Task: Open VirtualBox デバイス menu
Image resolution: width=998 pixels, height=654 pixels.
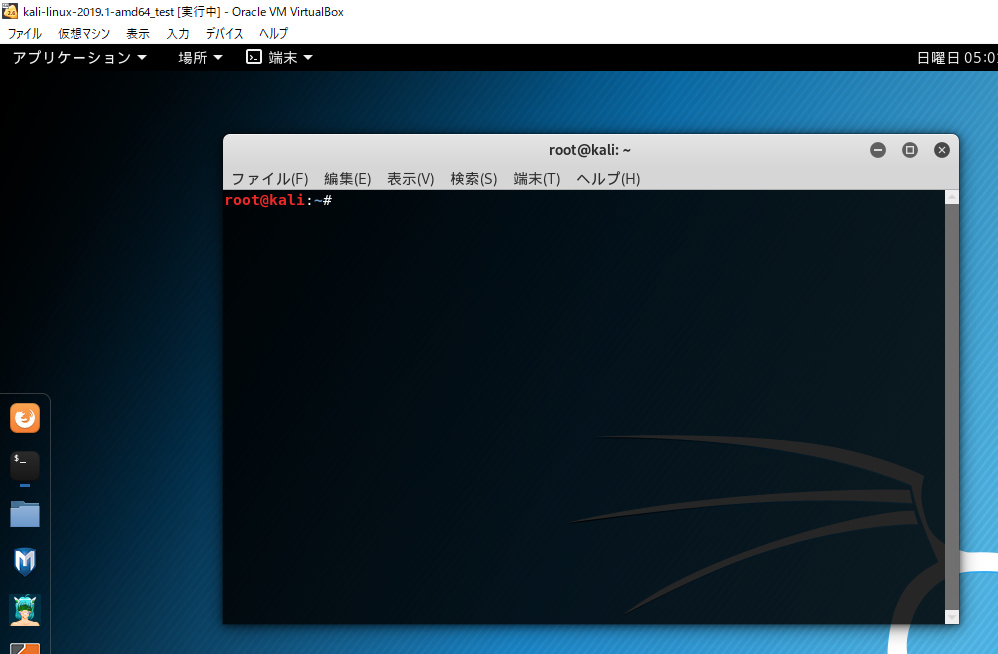Action: tap(224, 34)
